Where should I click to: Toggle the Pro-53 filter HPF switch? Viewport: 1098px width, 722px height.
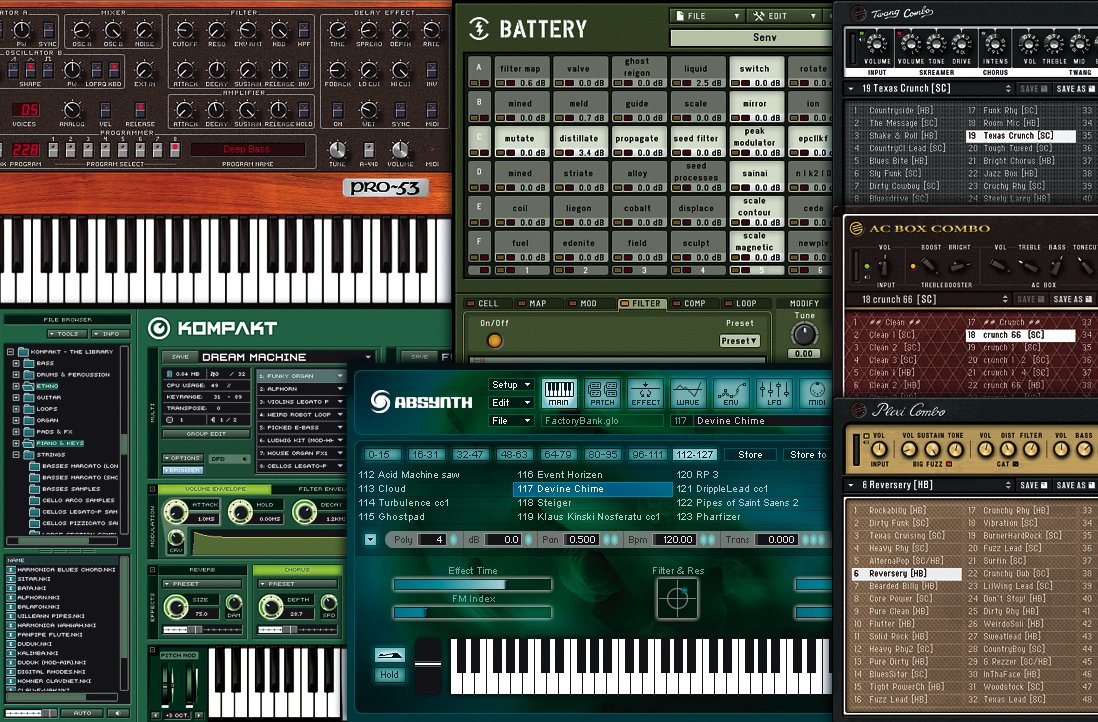[x=304, y=30]
